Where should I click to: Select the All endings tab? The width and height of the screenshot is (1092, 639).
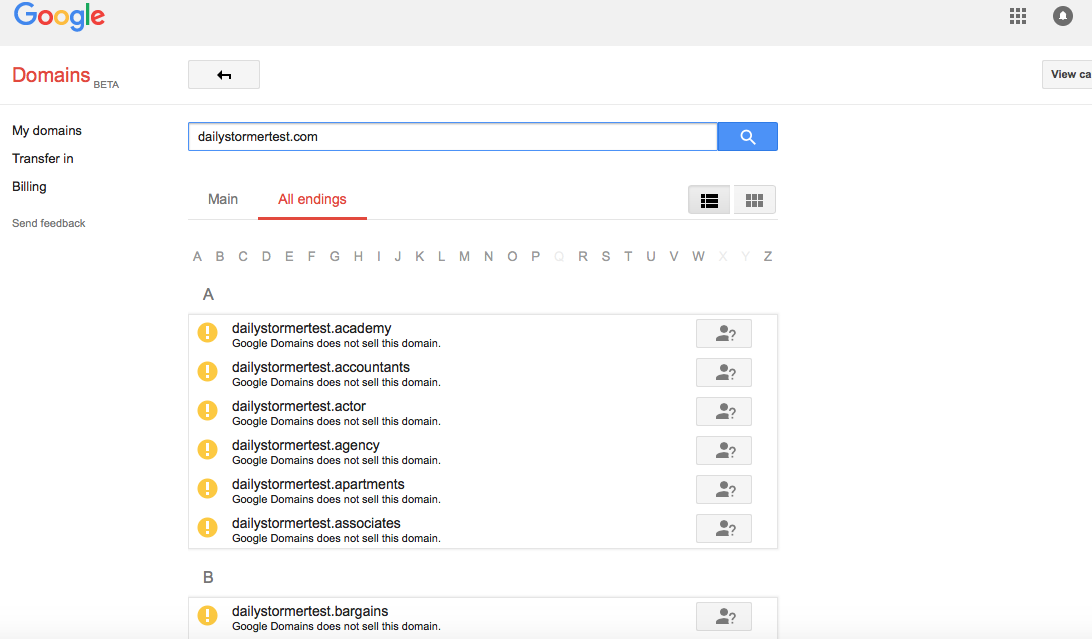(312, 199)
